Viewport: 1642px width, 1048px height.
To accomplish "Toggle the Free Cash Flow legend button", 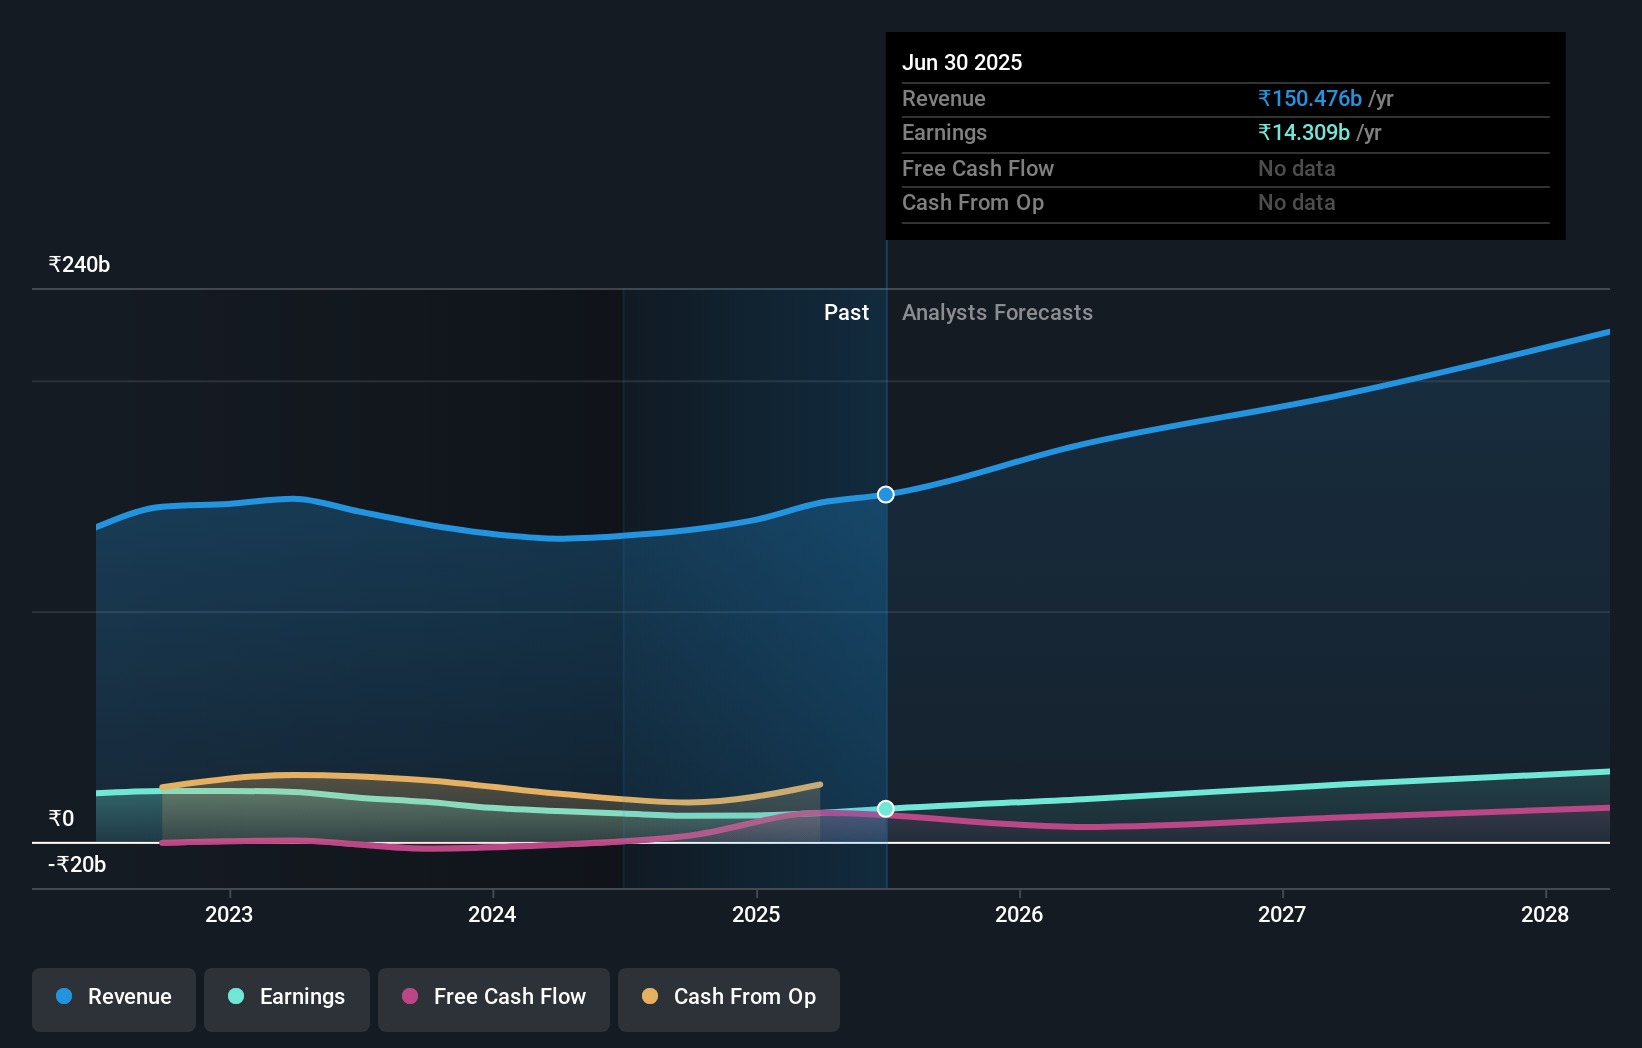I will click(x=494, y=999).
